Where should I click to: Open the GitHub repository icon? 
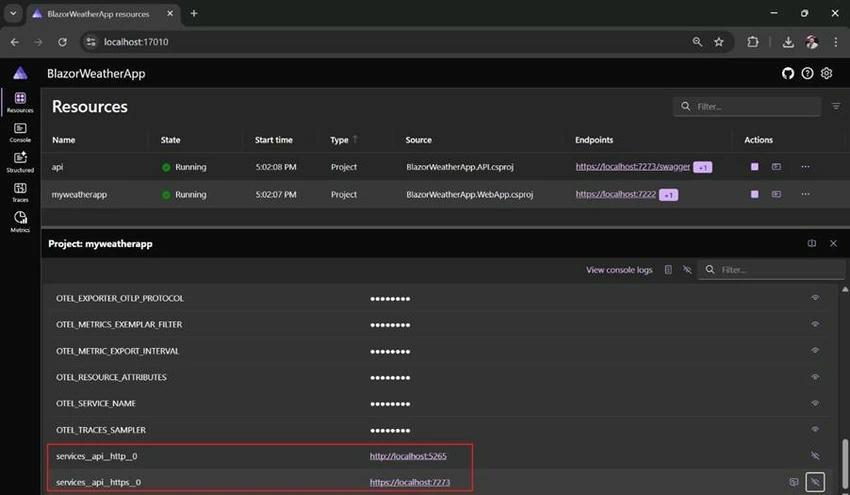(788, 73)
